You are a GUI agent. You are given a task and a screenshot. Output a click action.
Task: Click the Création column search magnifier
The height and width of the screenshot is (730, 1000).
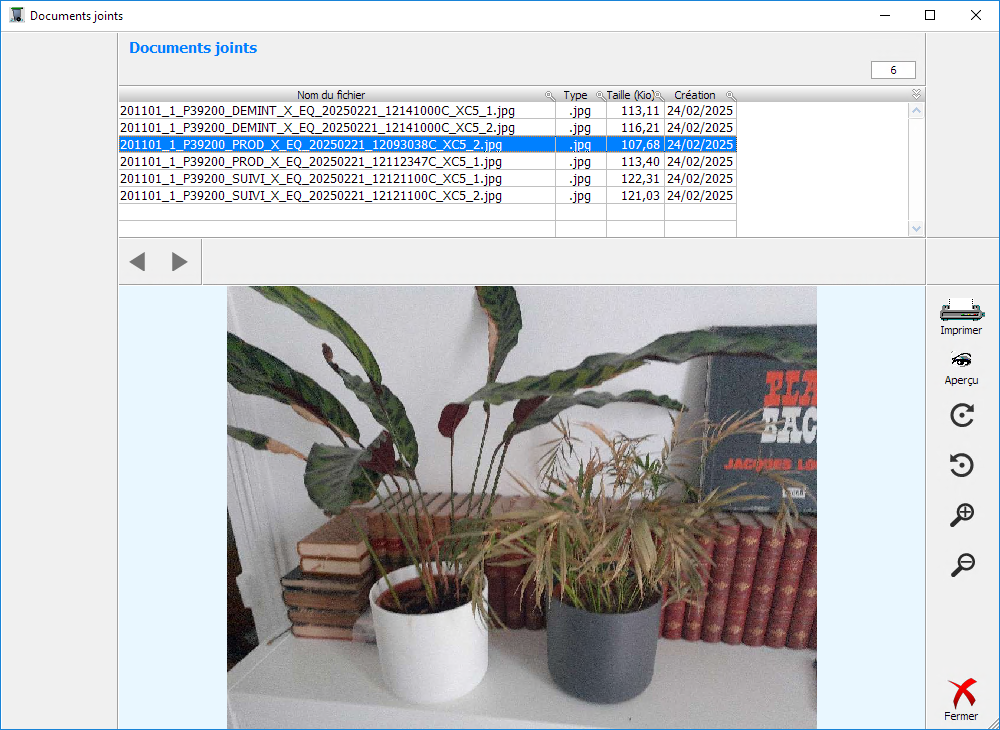[730, 95]
